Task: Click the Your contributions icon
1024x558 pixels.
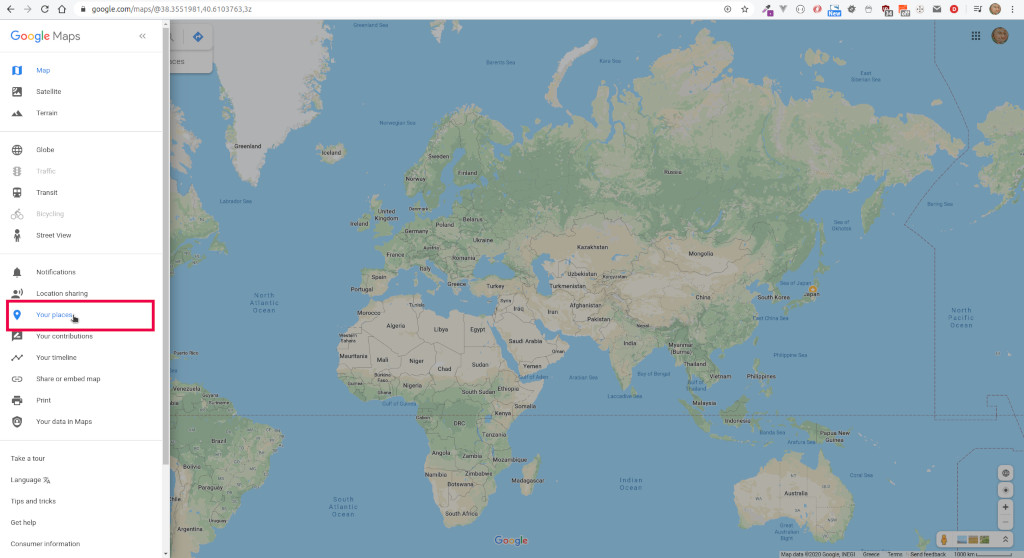Action: (17, 336)
